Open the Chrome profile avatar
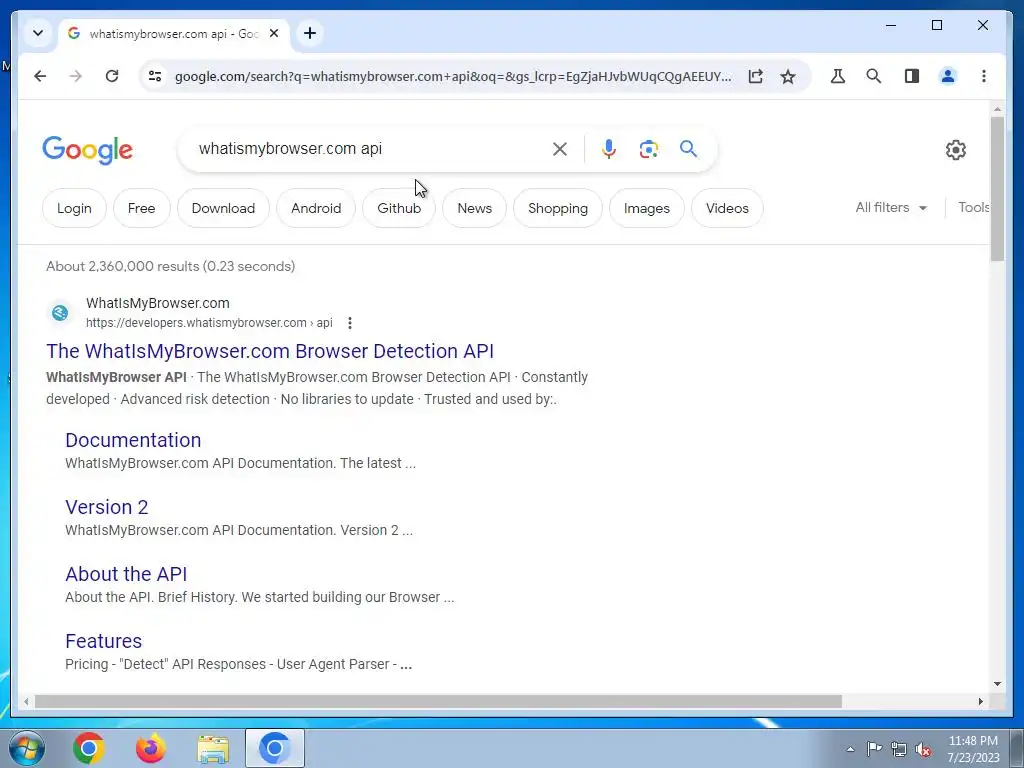Image resolution: width=1024 pixels, height=768 pixels. coord(948,76)
